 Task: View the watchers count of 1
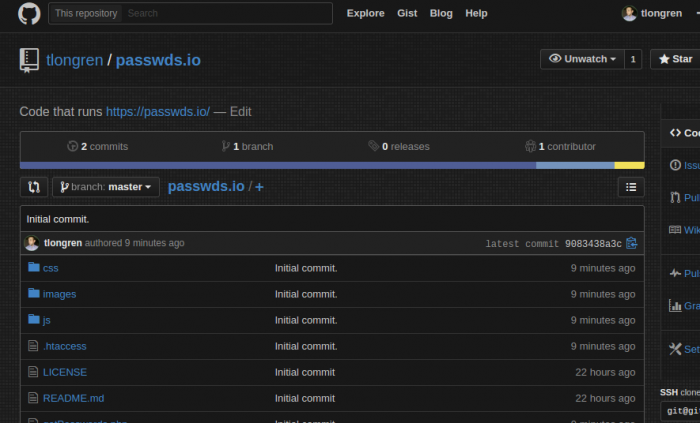[x=633, y=59]
